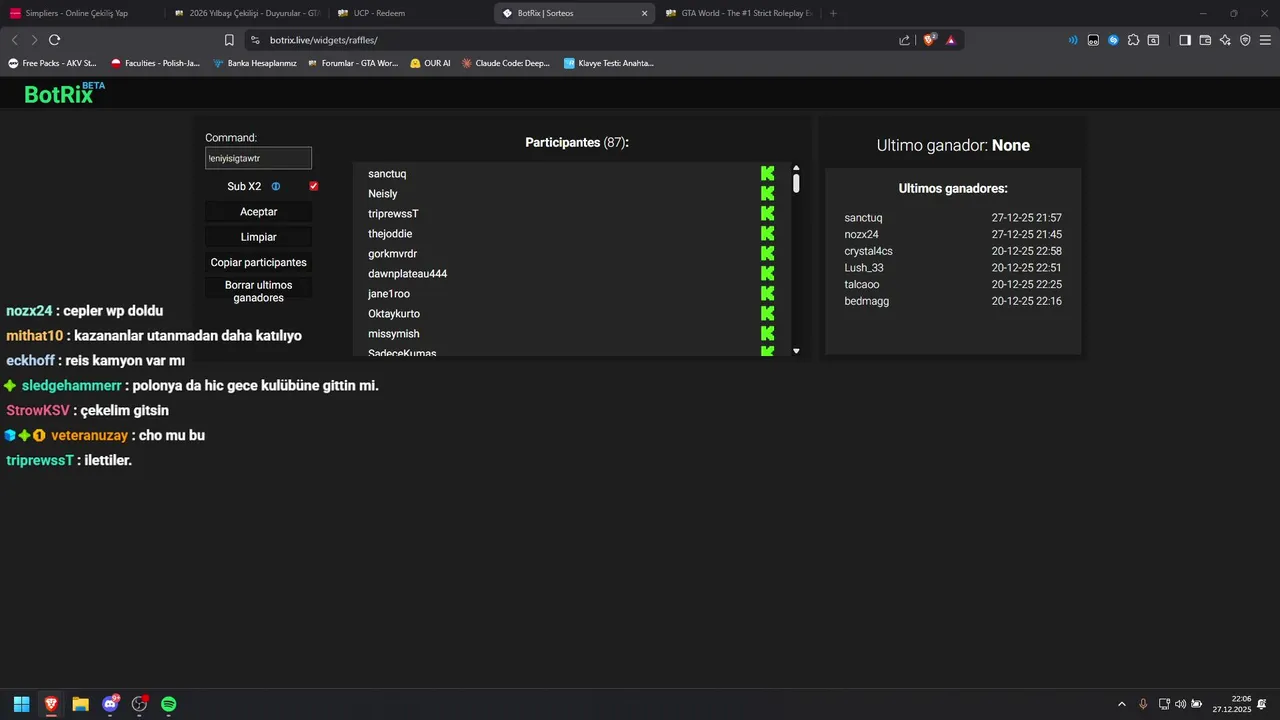The width and height of the screenshot is (1280, 720).
Task: Switch to the Simpliers - Online Çekiliş Yap tab
Action: (x=80, y=13)
